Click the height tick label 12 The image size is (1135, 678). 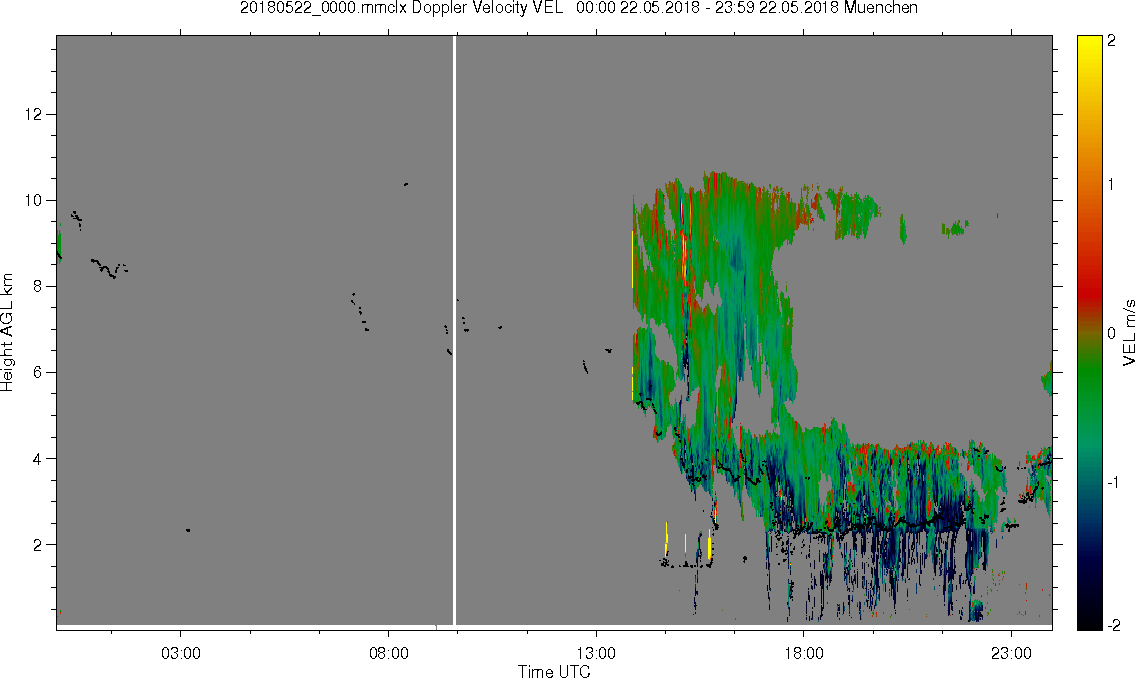coord(33,114)
